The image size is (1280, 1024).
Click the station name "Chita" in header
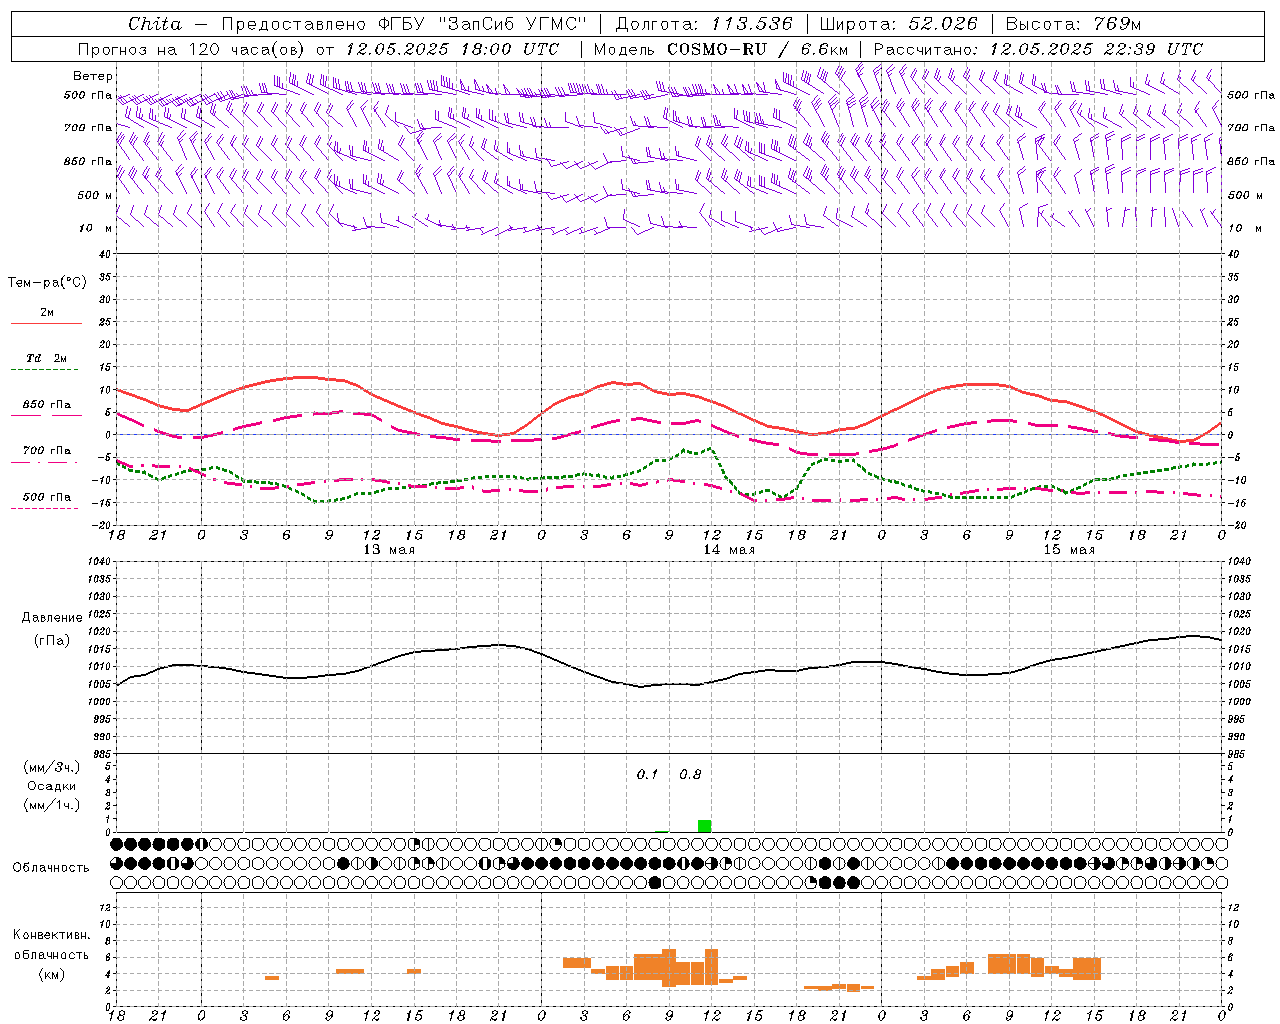tap(155, 24)
